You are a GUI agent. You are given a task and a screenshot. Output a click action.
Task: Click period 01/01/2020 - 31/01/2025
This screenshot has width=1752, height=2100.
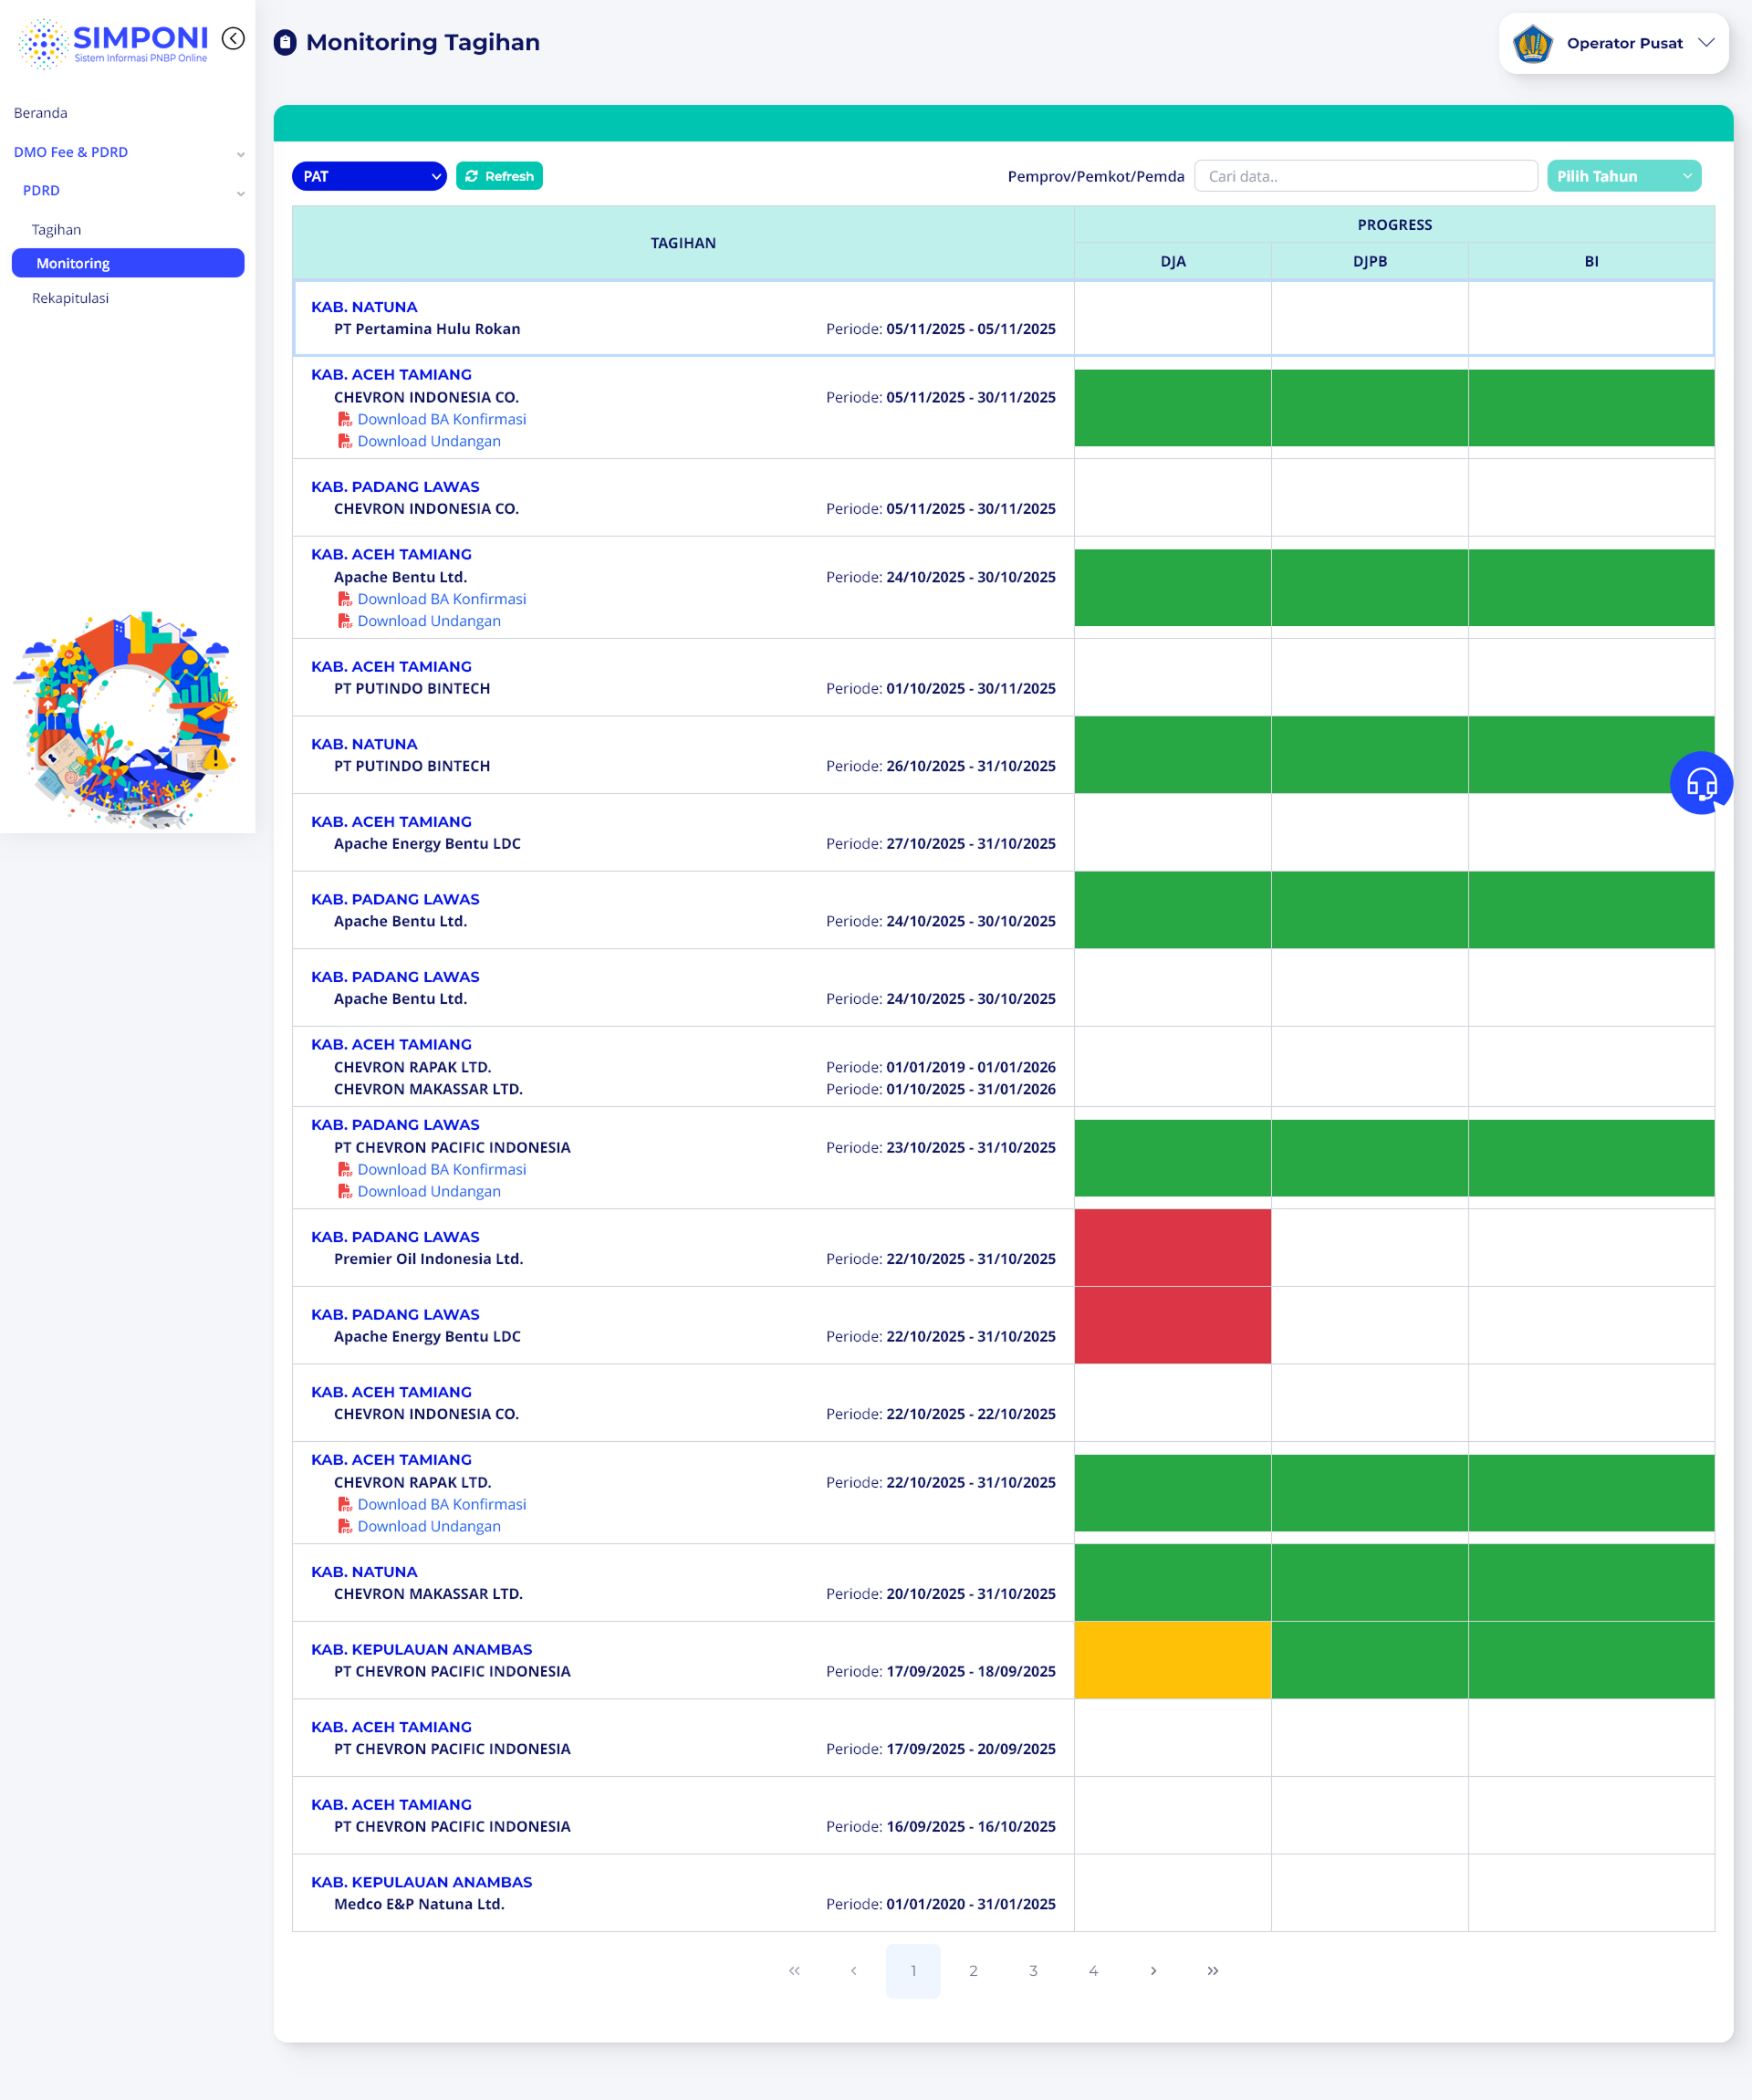click(971, 1904)
